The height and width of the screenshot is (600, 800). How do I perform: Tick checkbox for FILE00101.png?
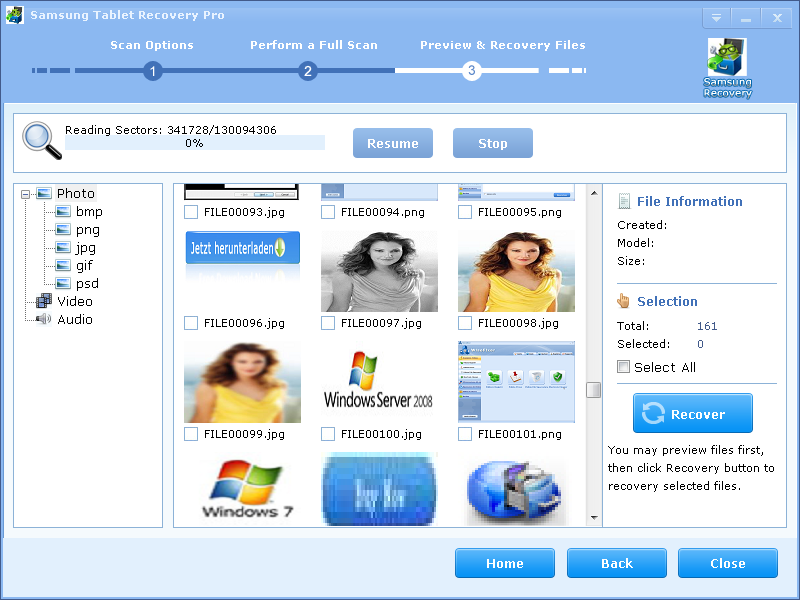pos(465,434)
